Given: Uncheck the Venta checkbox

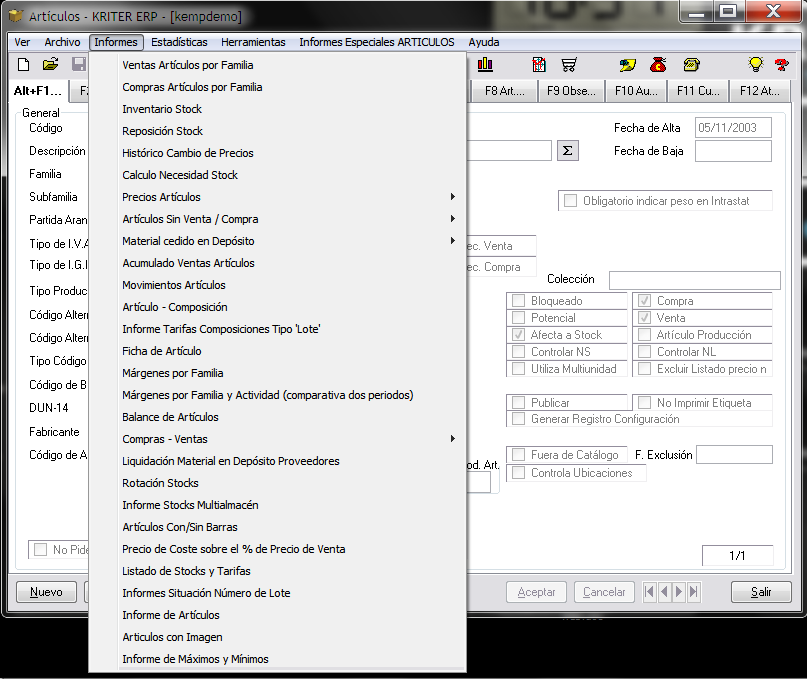Looking at the screenshot, I should 644,318.
